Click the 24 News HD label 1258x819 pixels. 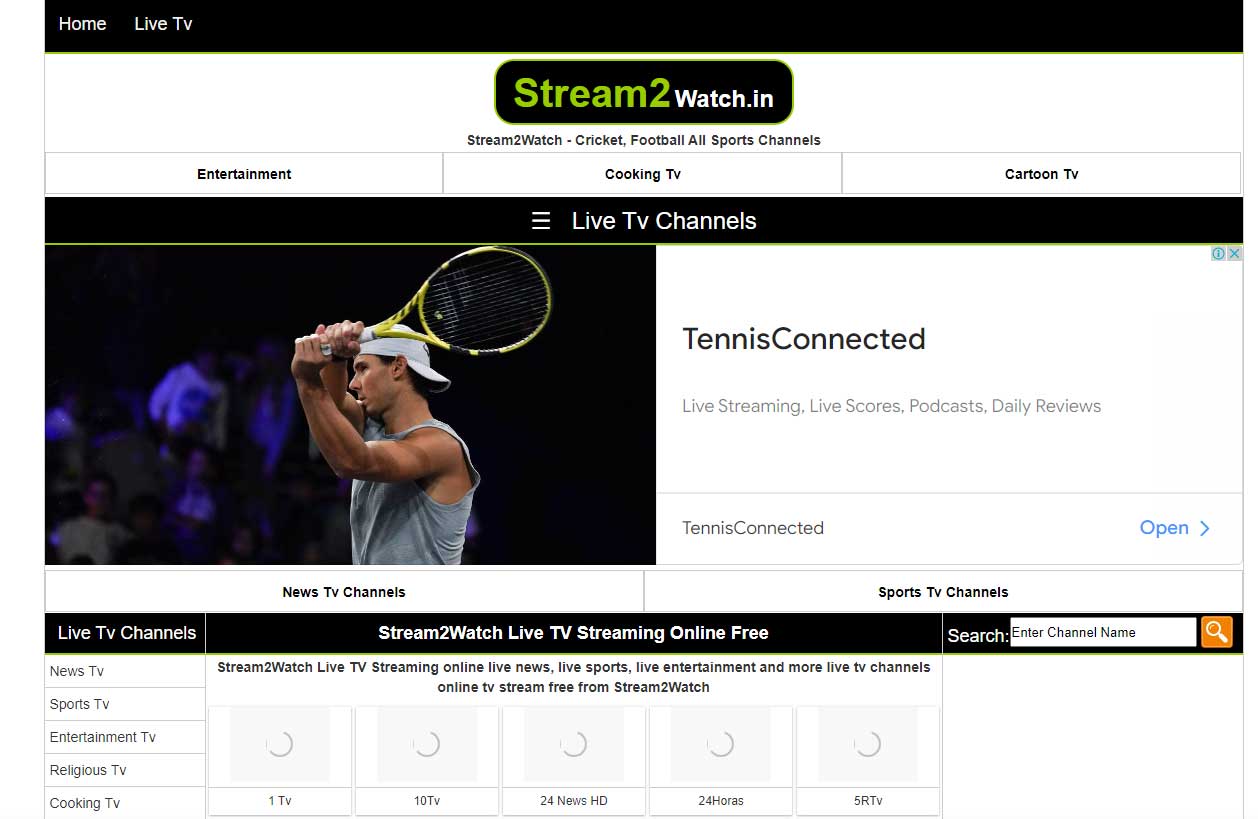tap(574, 801)
